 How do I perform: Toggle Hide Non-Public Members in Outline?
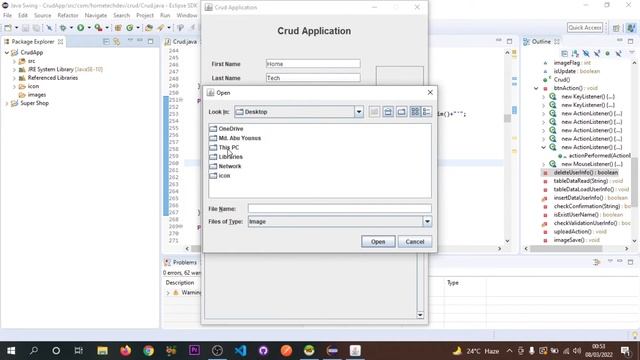click(x=607, y=53)
